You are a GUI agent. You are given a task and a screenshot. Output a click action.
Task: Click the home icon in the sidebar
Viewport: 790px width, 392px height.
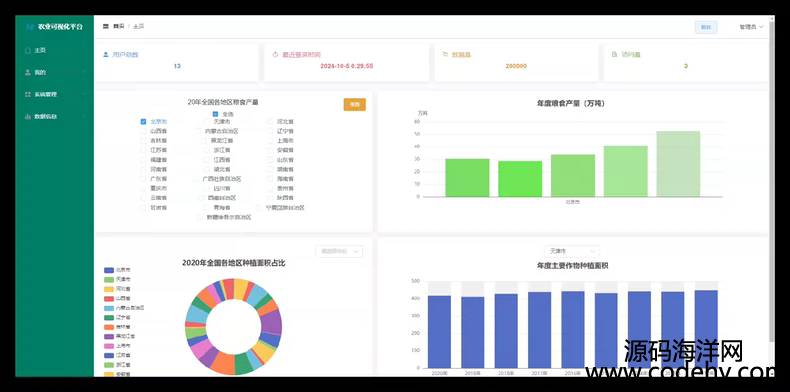[x=28, y=50]
